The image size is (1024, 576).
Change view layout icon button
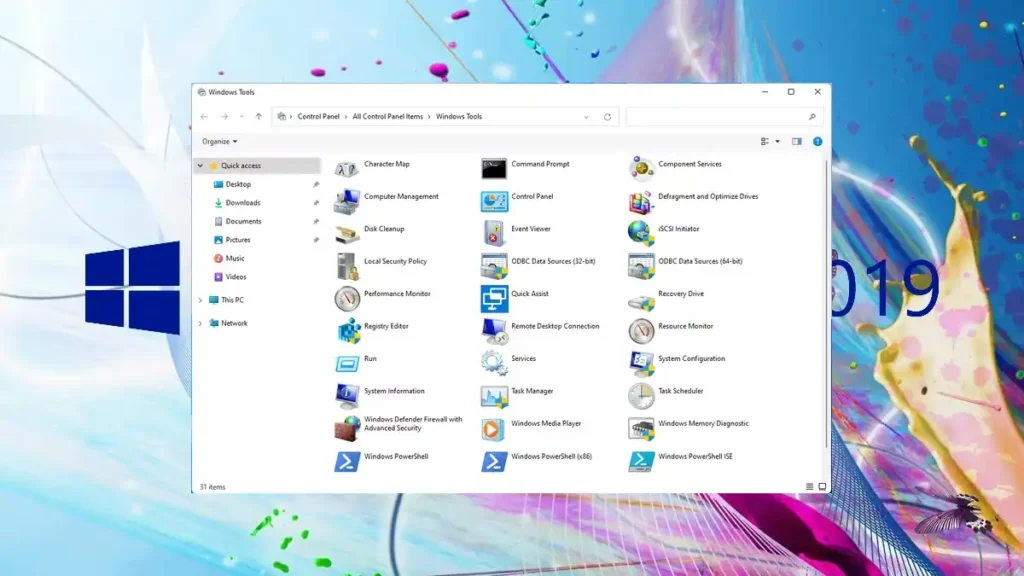765,141
